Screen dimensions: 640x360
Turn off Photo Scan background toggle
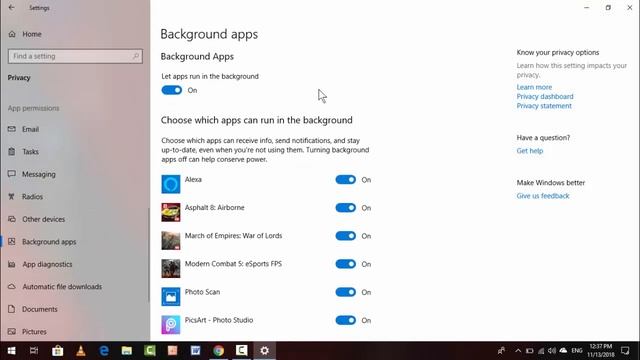(x=346, y=292)
